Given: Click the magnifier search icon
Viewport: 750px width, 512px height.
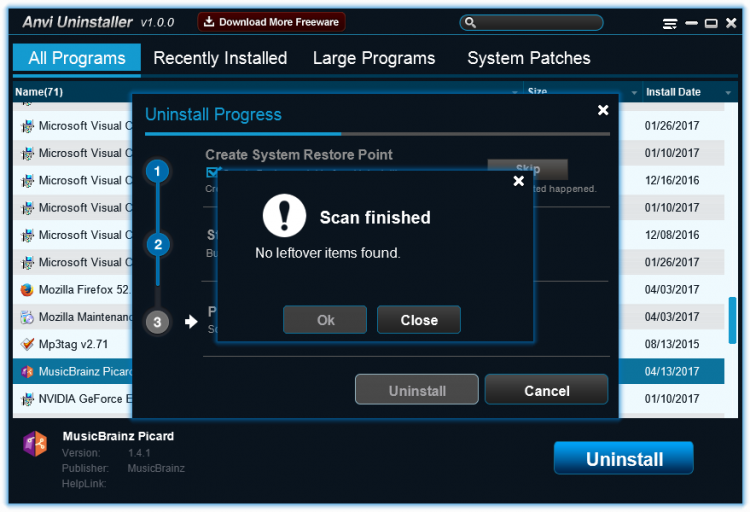Looking at the screenshot, I should point(470,22).
